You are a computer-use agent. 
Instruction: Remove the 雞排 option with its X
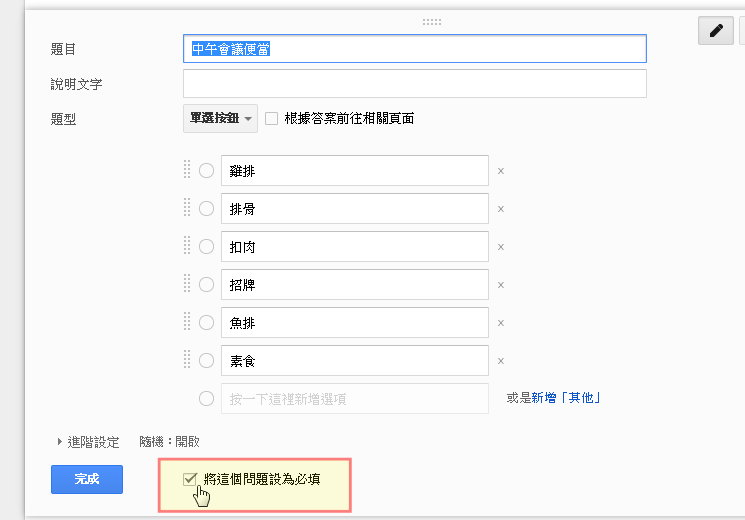(x=501, y=171)
